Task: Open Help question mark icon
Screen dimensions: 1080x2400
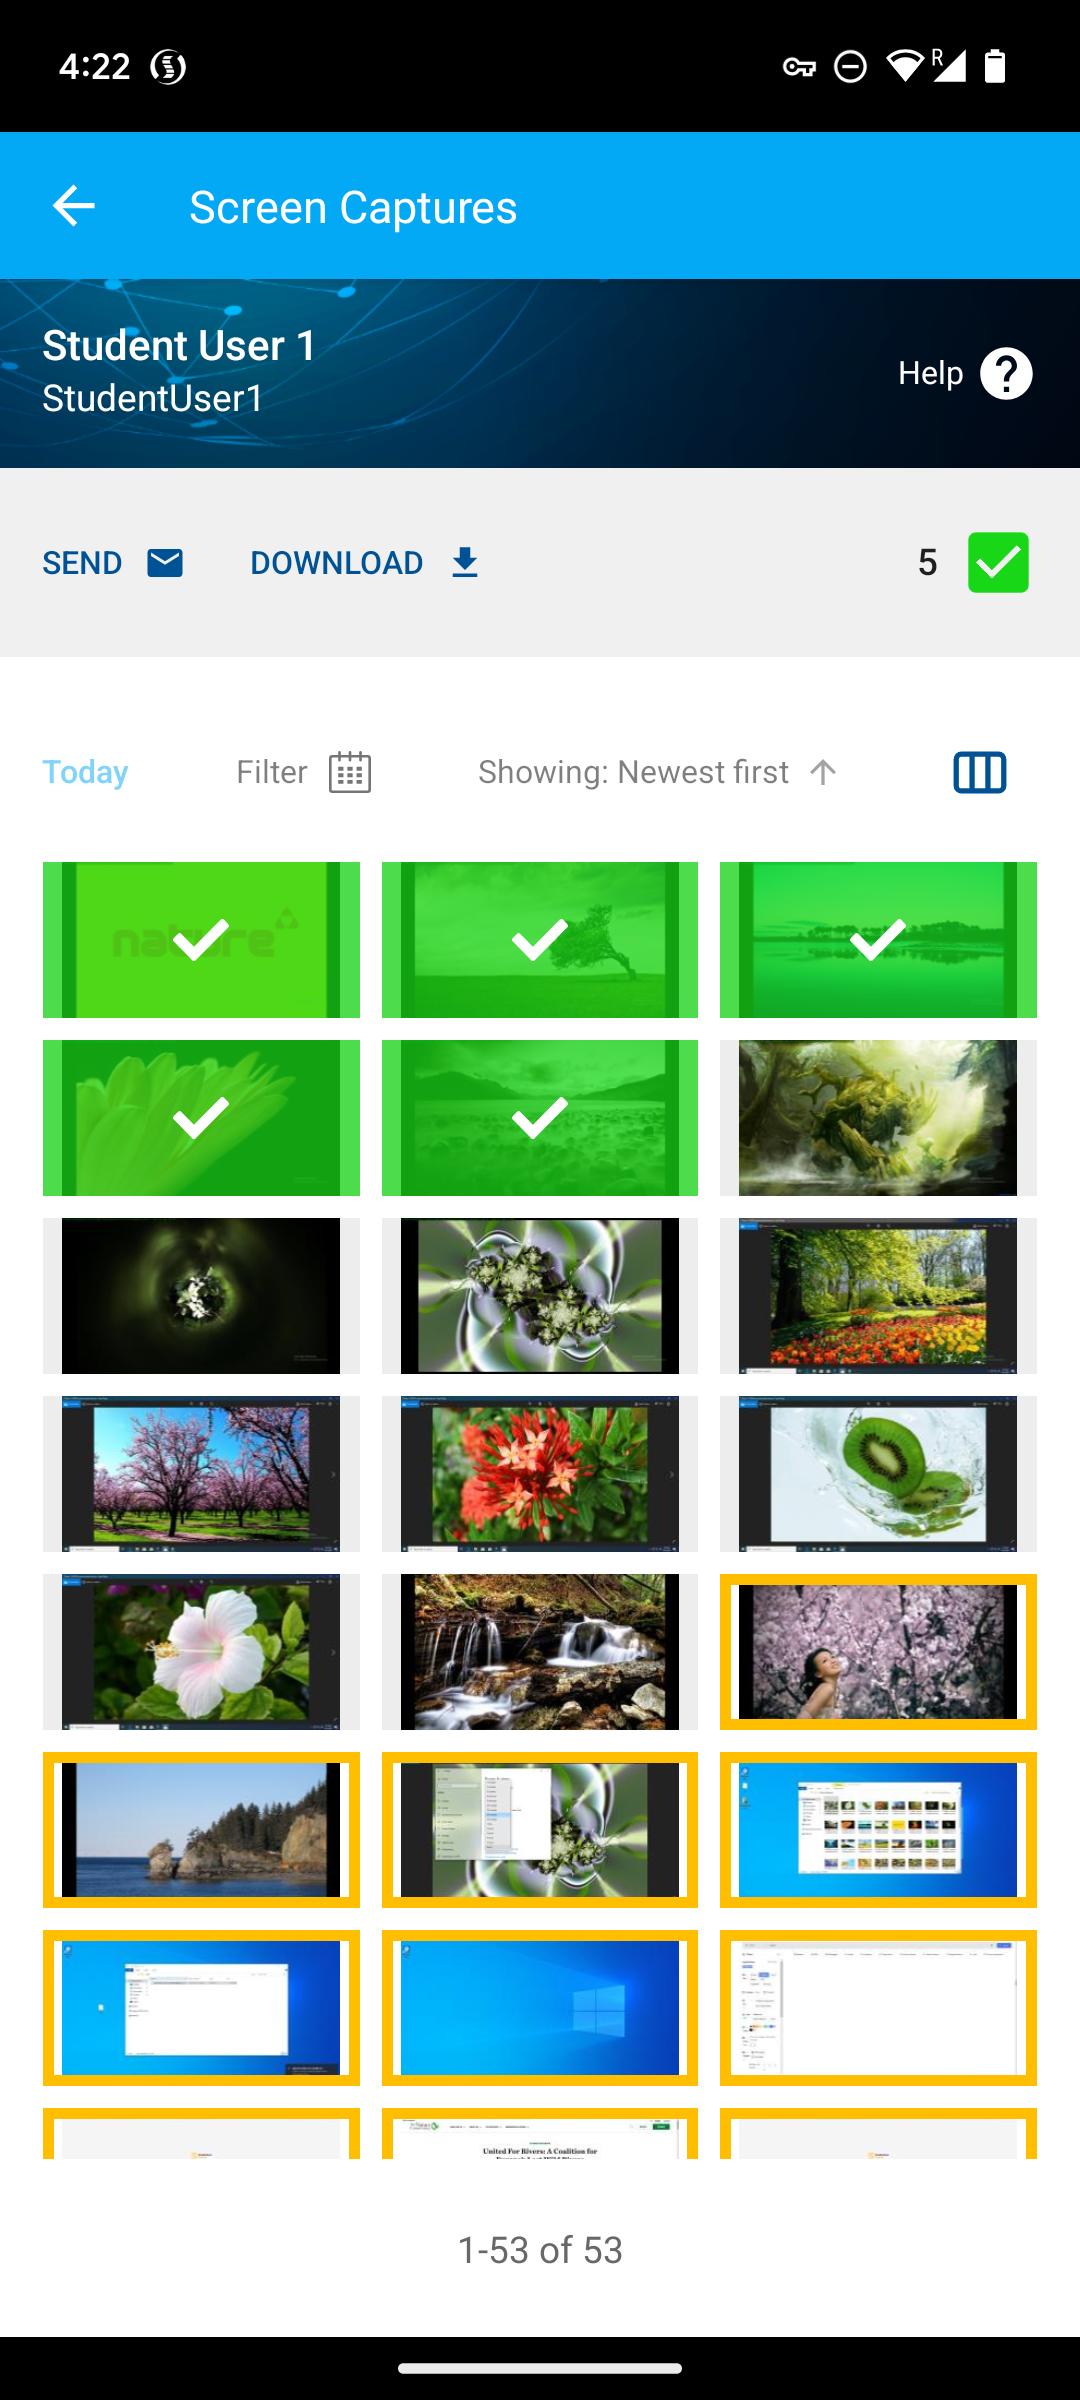Action: 1006,374
